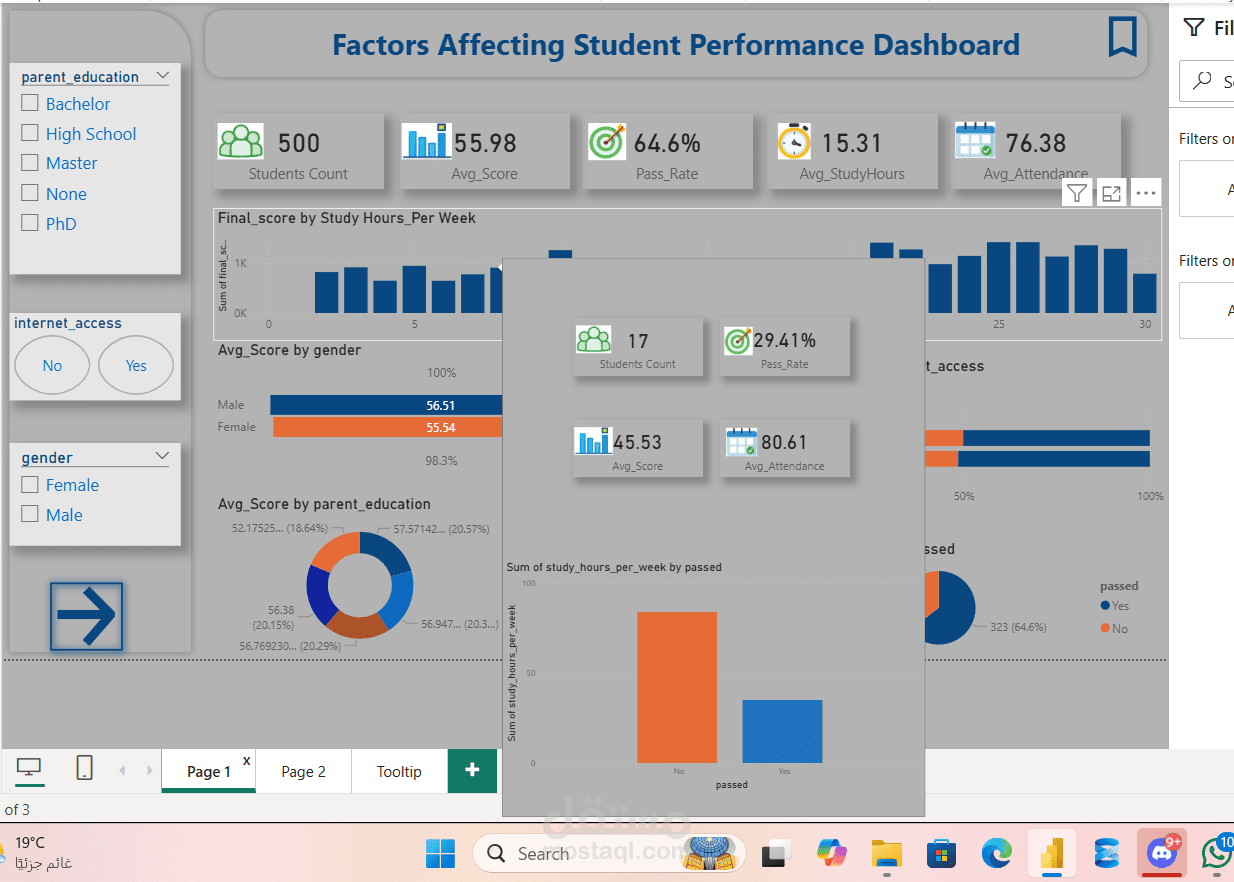Go to next page tabs arrow
1234x882 pixels.
150,770
